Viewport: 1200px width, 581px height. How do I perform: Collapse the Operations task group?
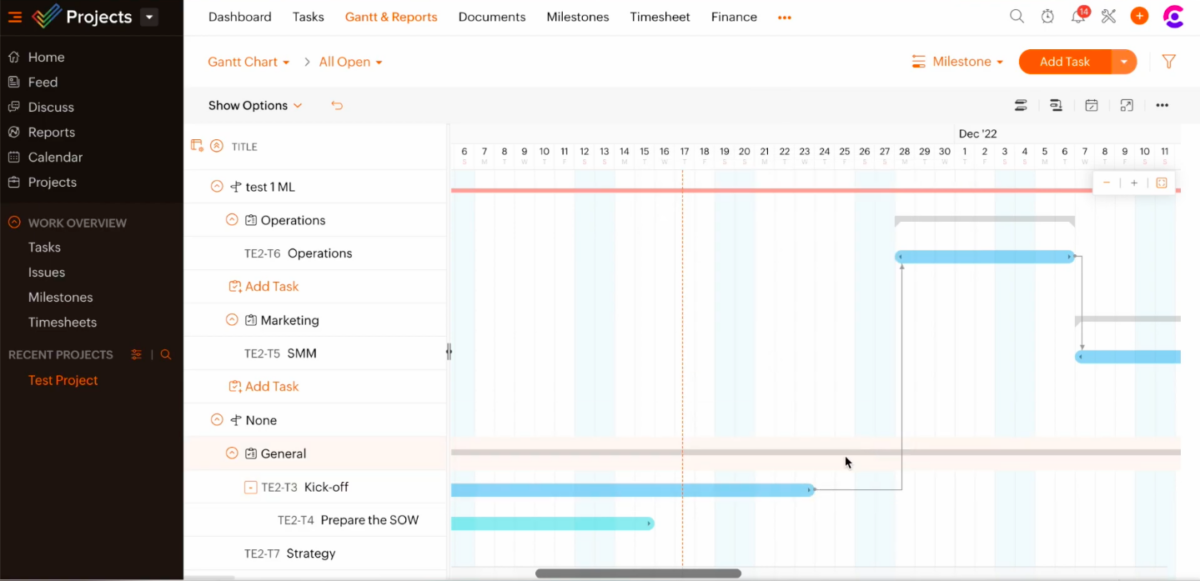(232, 220)
